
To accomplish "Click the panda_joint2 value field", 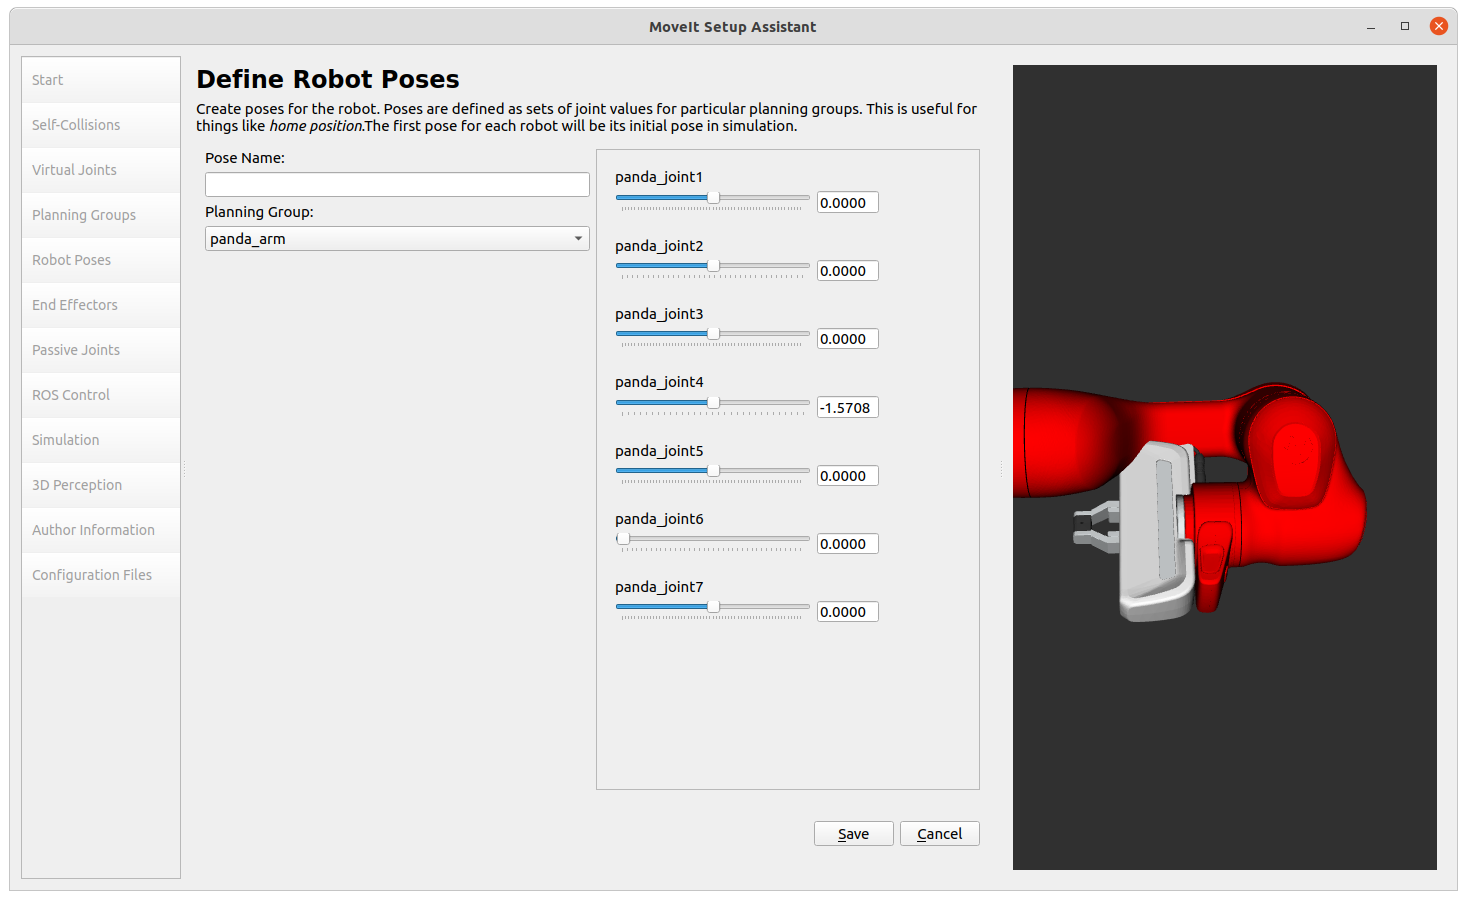I will pos(848,271).
